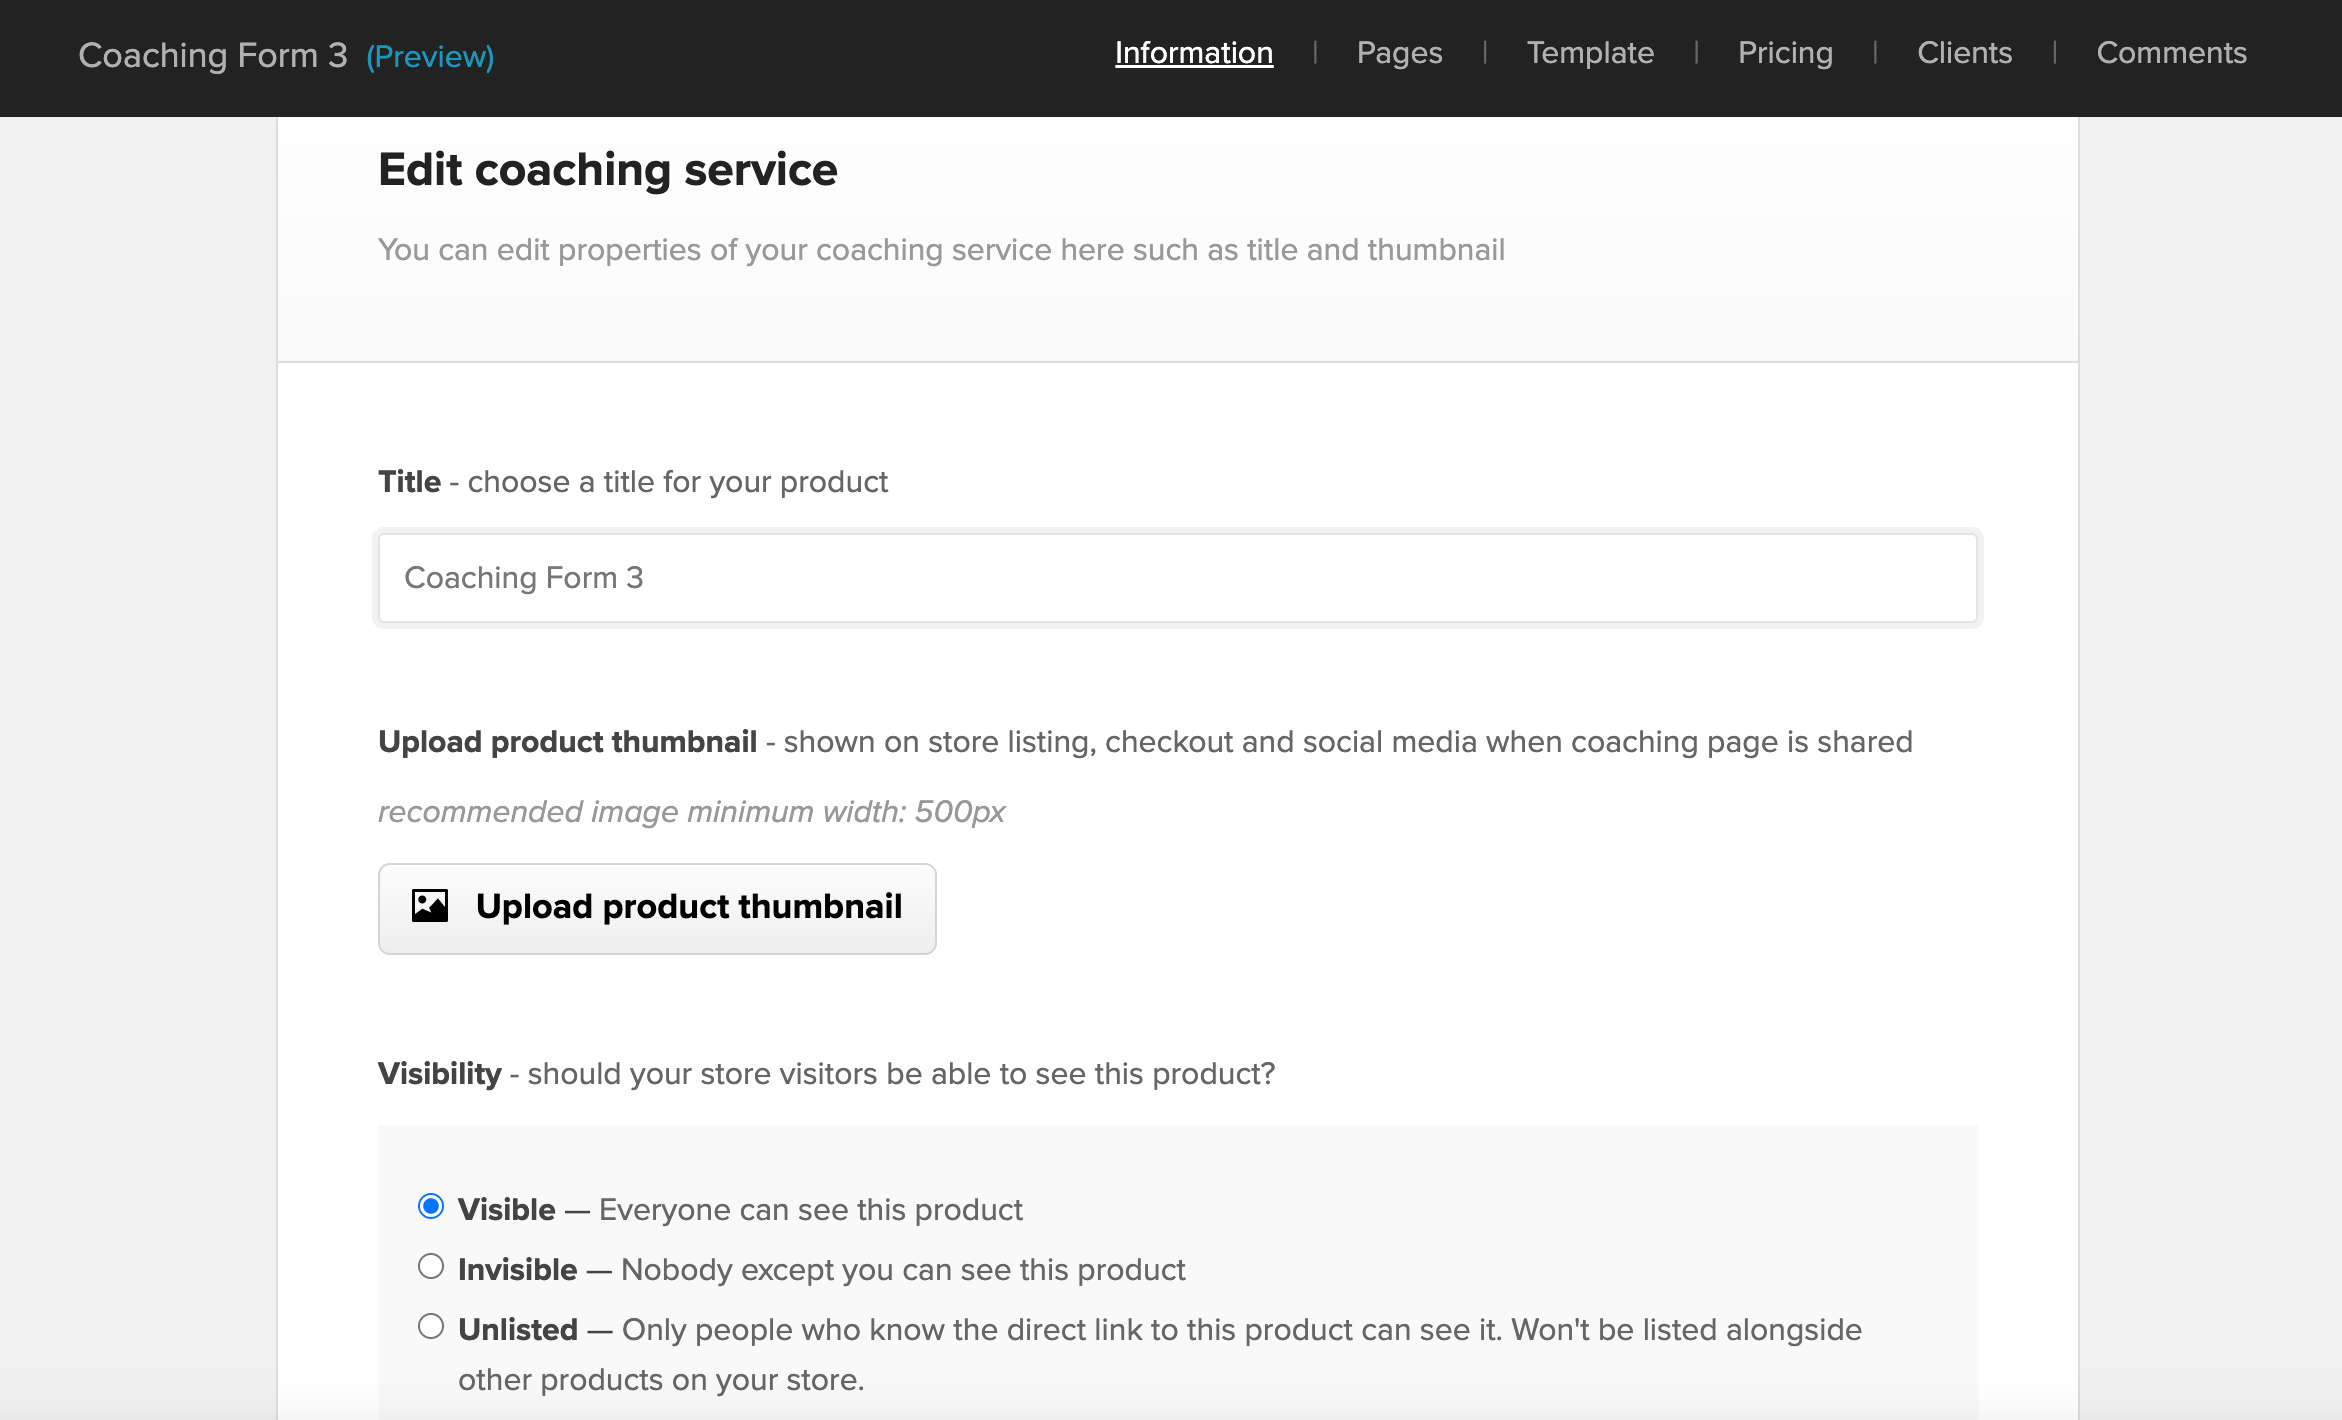Click the image icon on upload button

[430, 906]
